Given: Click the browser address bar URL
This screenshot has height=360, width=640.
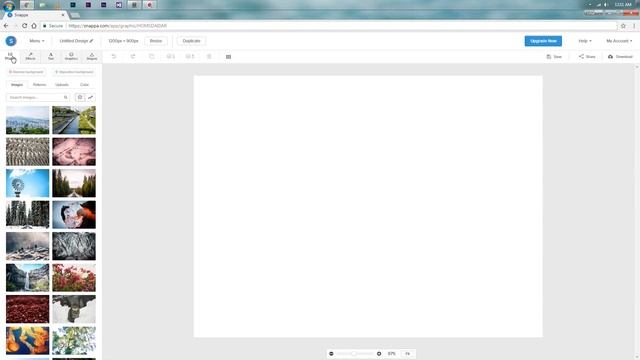Looking at the screenshot, I should (x=118, y=26).
